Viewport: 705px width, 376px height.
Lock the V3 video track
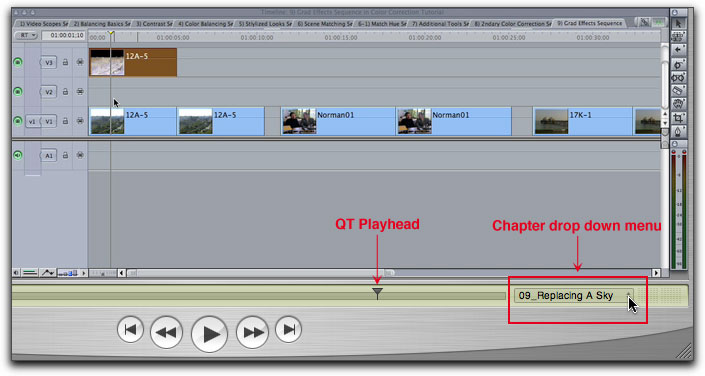(x=65, y=63)
